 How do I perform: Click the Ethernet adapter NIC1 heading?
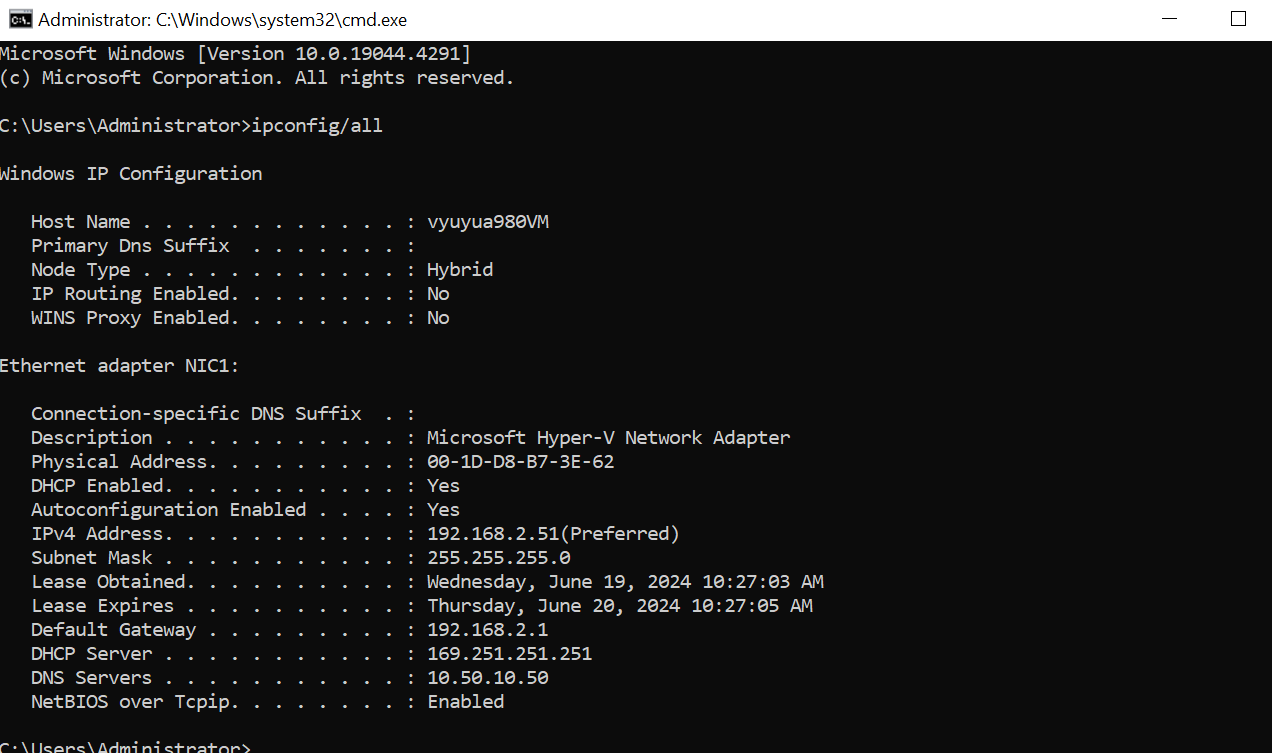pos(120,366)
